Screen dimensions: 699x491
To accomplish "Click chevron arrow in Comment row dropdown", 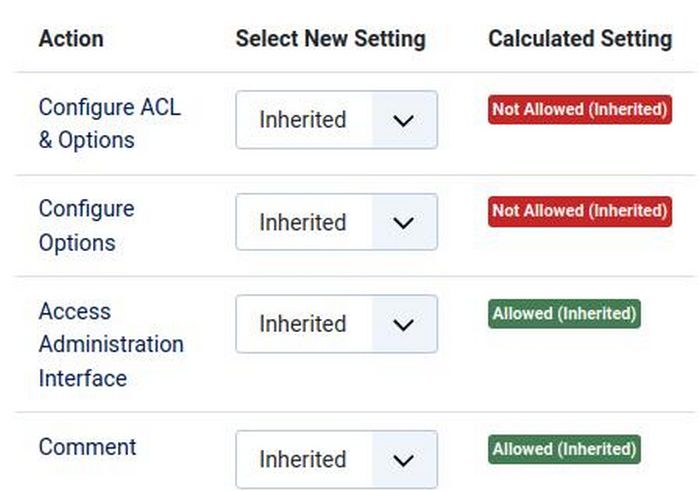I will (403, 460).
